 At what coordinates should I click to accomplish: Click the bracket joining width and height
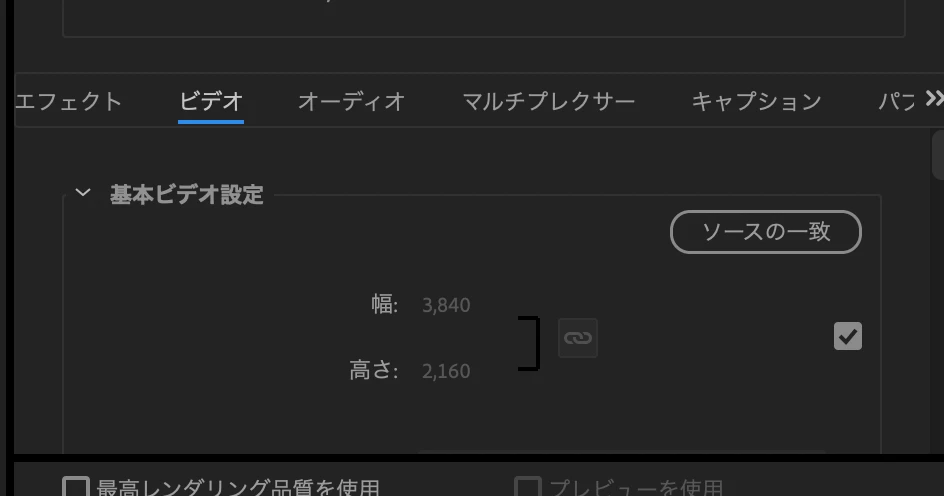pyautogui.click(x=529, y=343)
